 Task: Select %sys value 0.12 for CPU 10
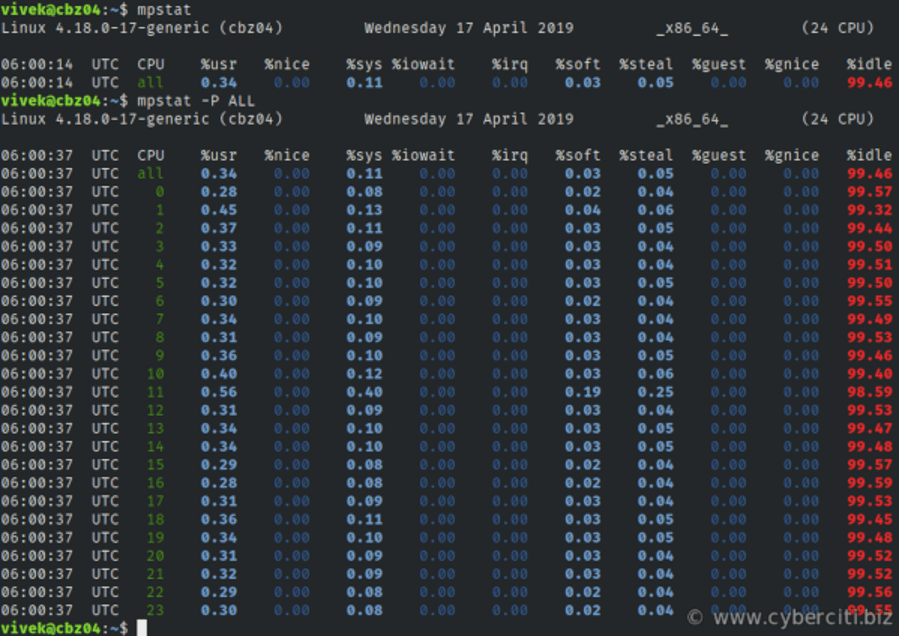coord(364,374)
